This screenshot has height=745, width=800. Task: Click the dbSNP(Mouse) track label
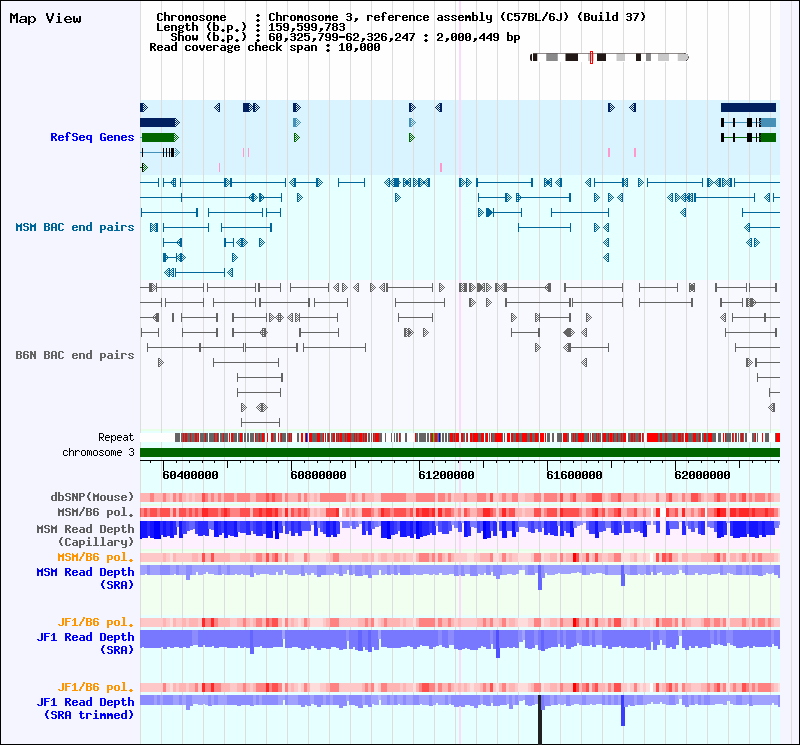pos(92,497)
